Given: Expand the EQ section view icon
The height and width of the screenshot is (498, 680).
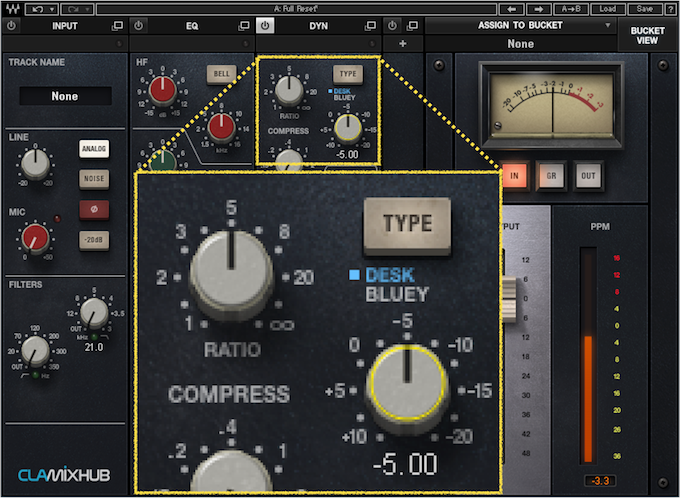Looking at the screenshot, I should [x=244, y=26].
